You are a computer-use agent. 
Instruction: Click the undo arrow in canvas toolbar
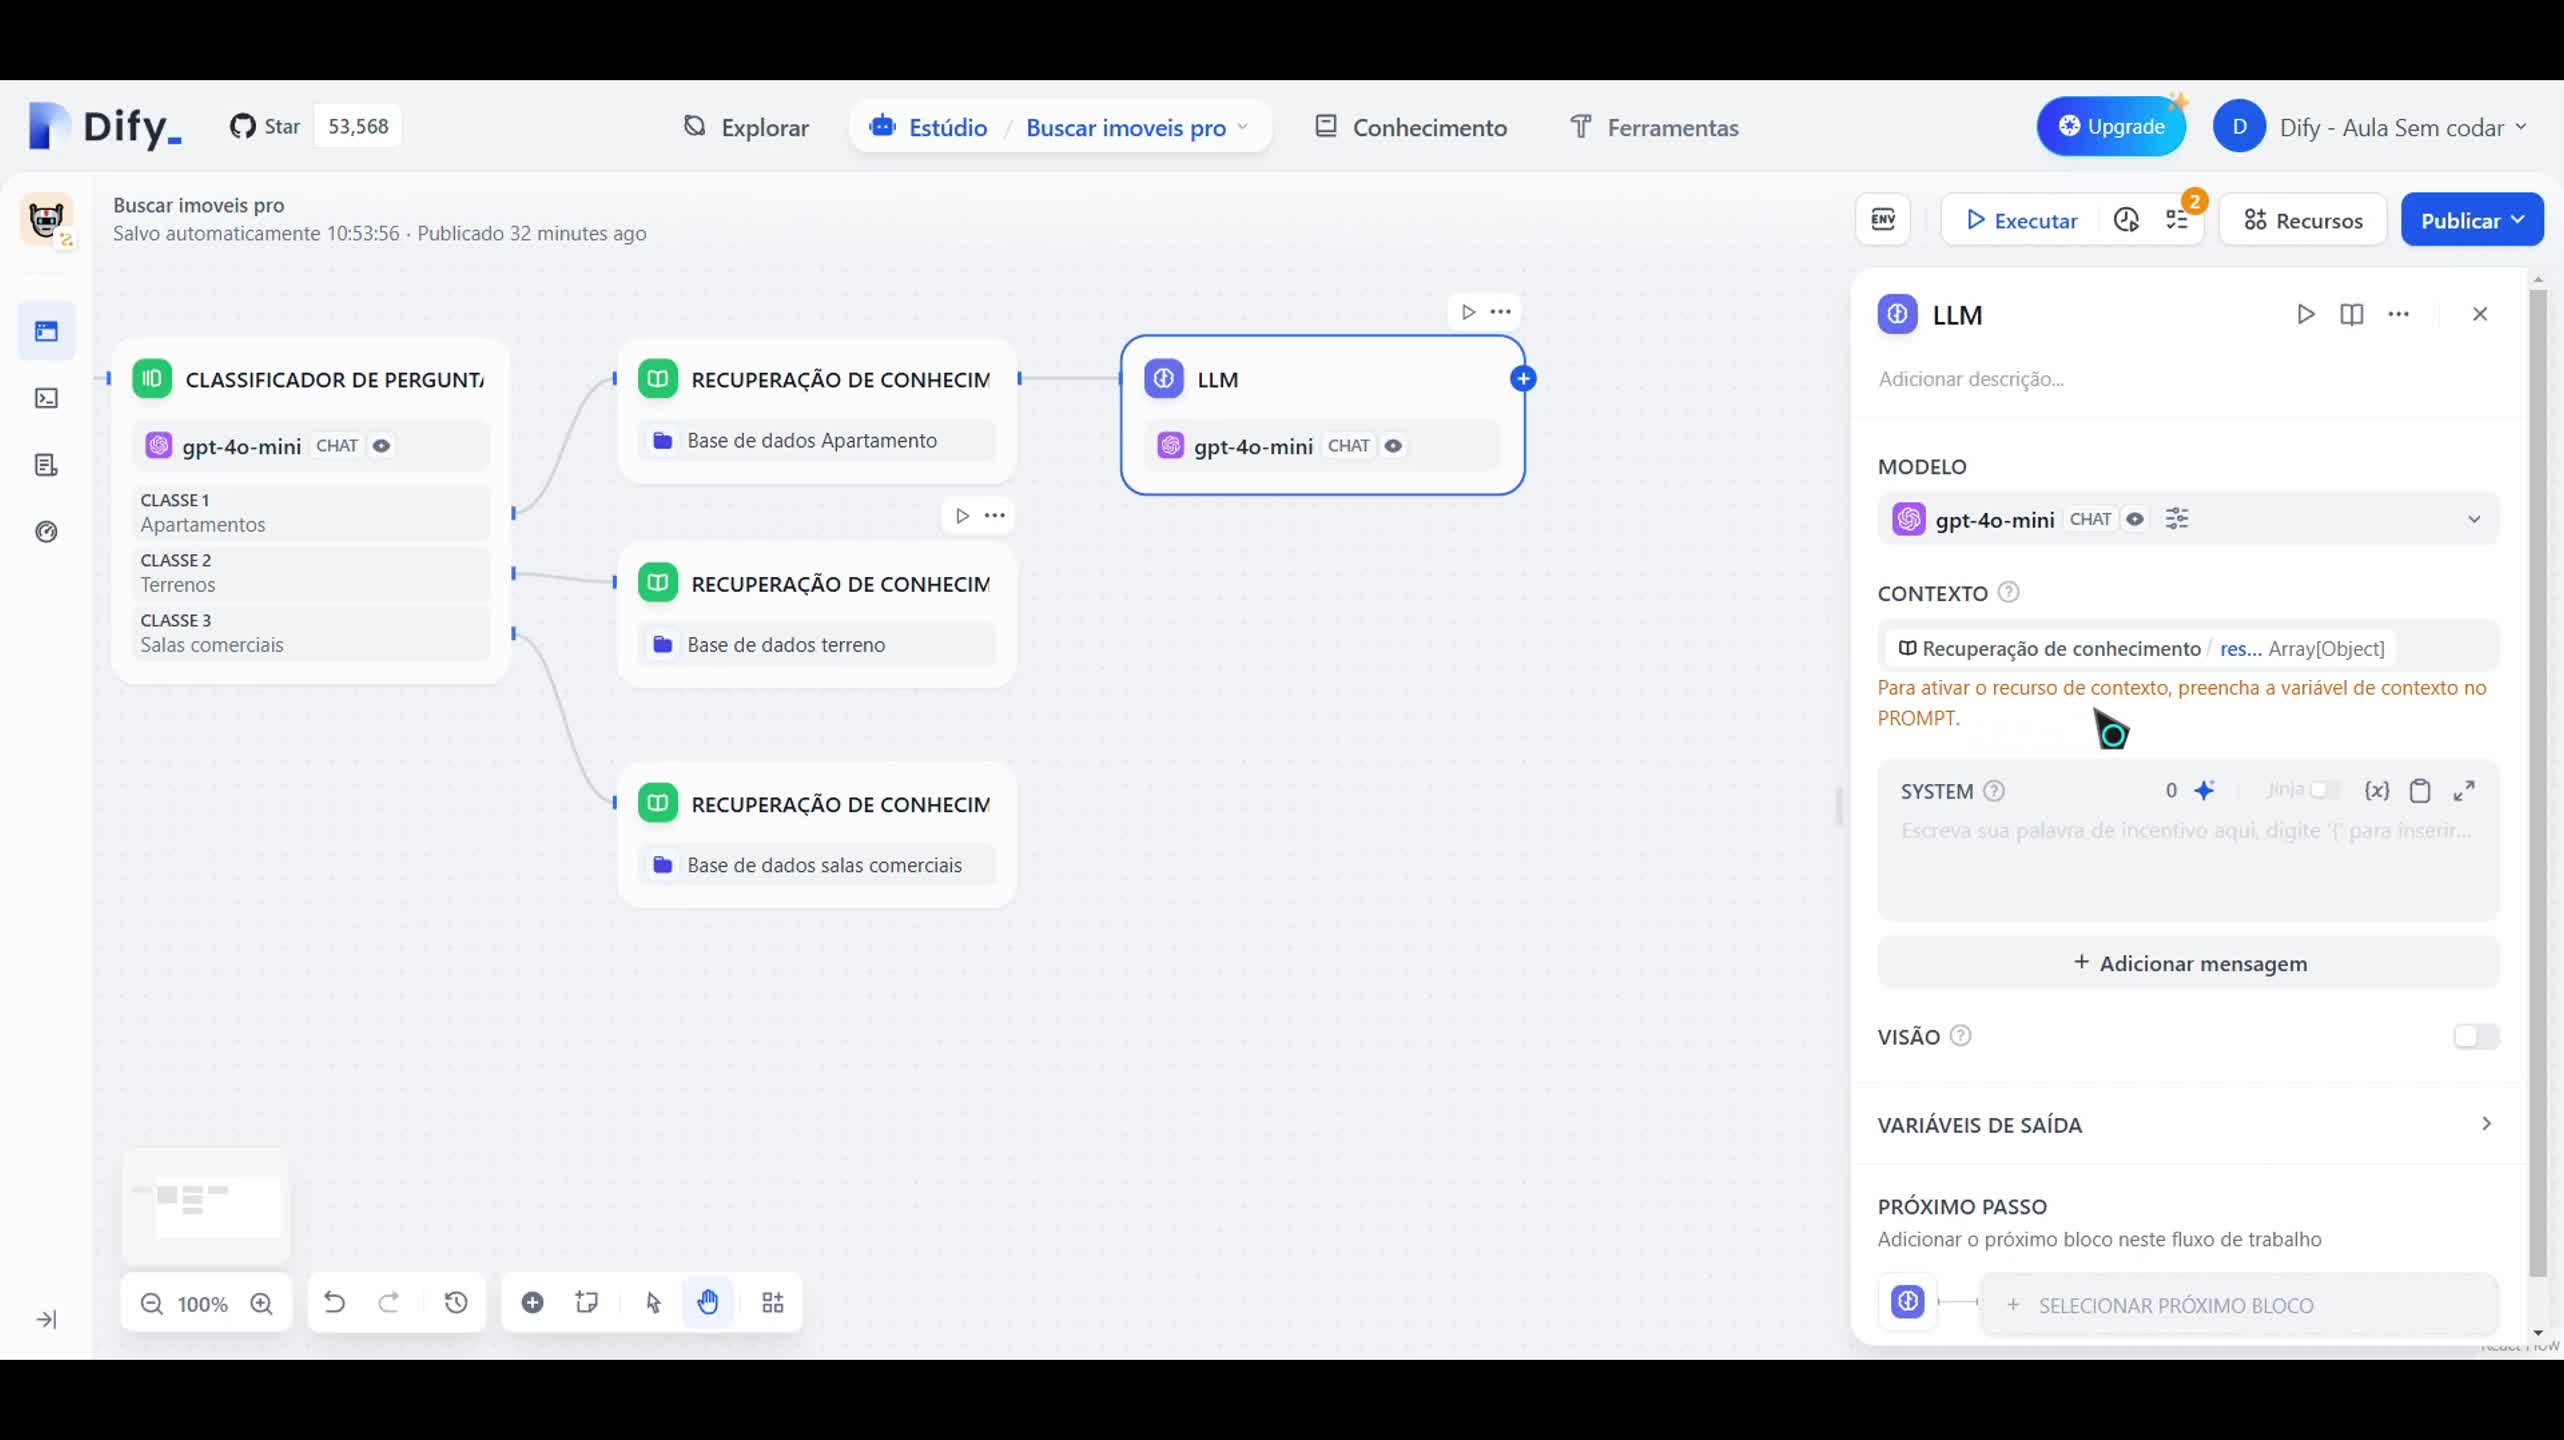pos(334,1302)
